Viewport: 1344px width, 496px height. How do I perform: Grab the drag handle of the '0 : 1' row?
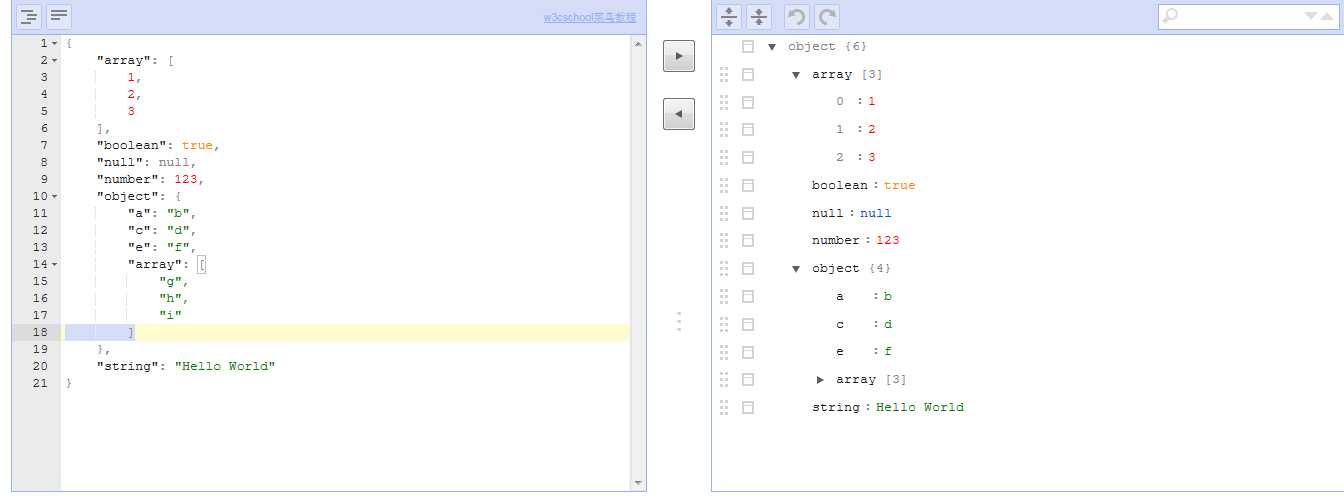(x=724, y=101)
